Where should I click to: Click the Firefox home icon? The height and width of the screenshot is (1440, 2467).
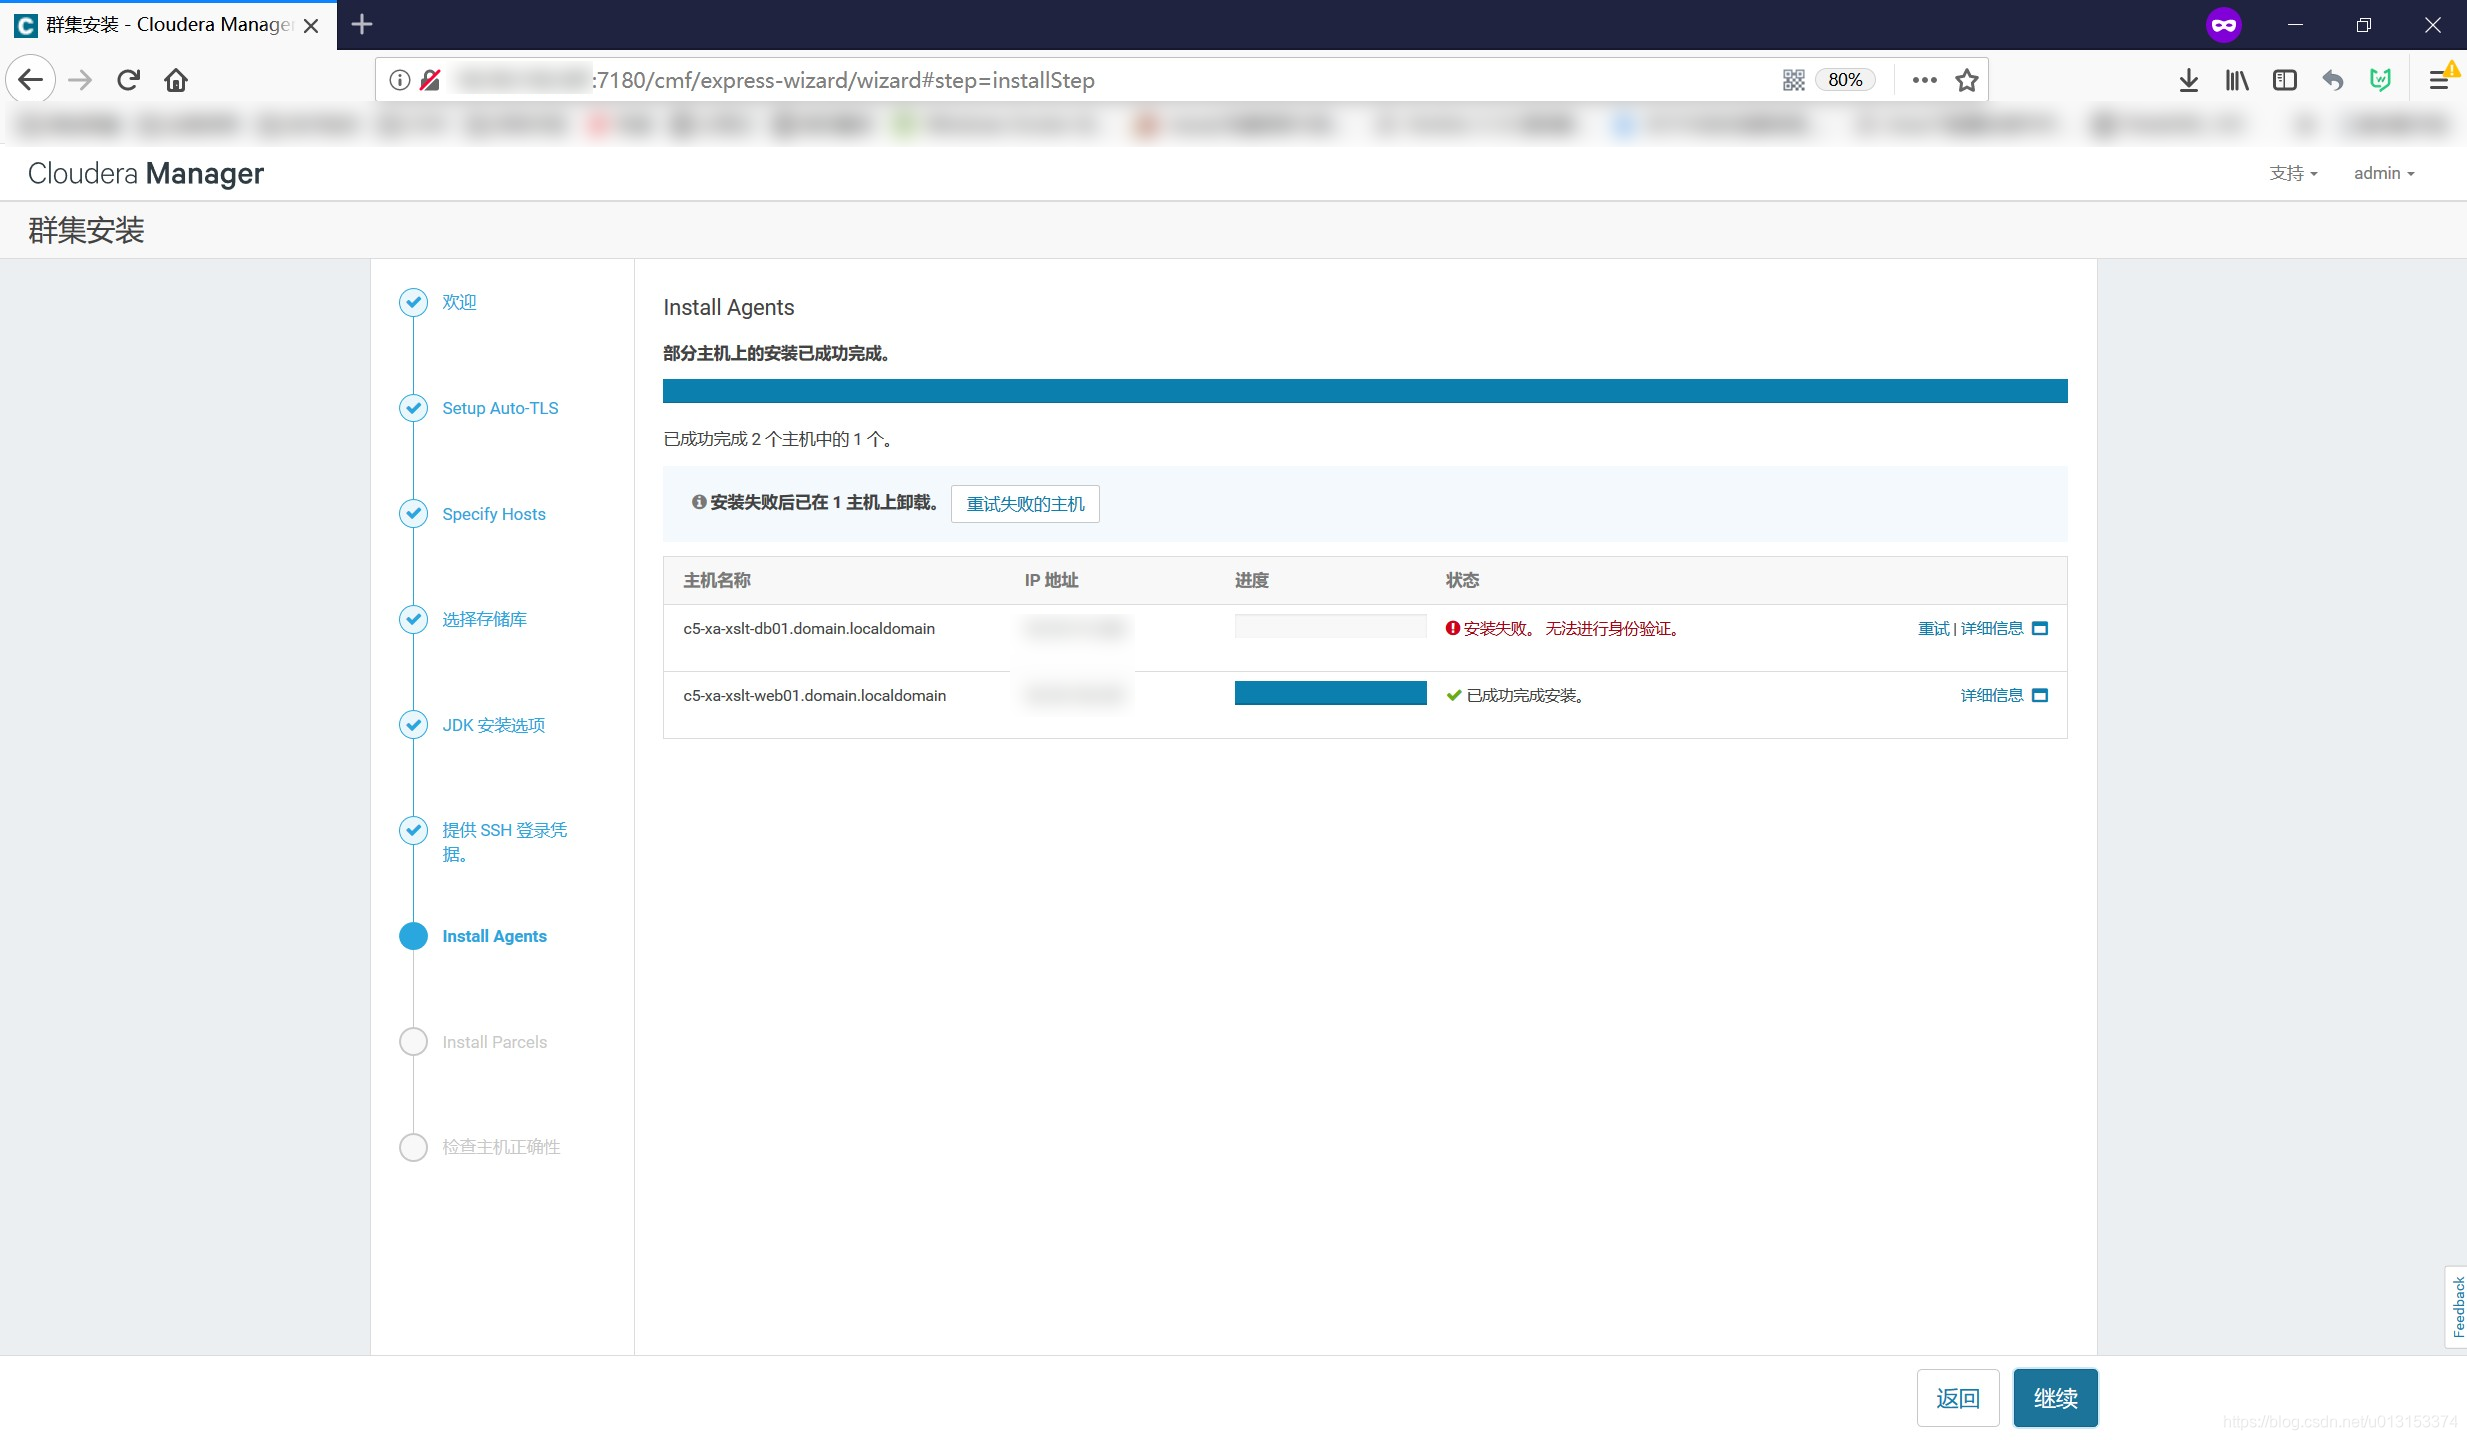(176, 80)
